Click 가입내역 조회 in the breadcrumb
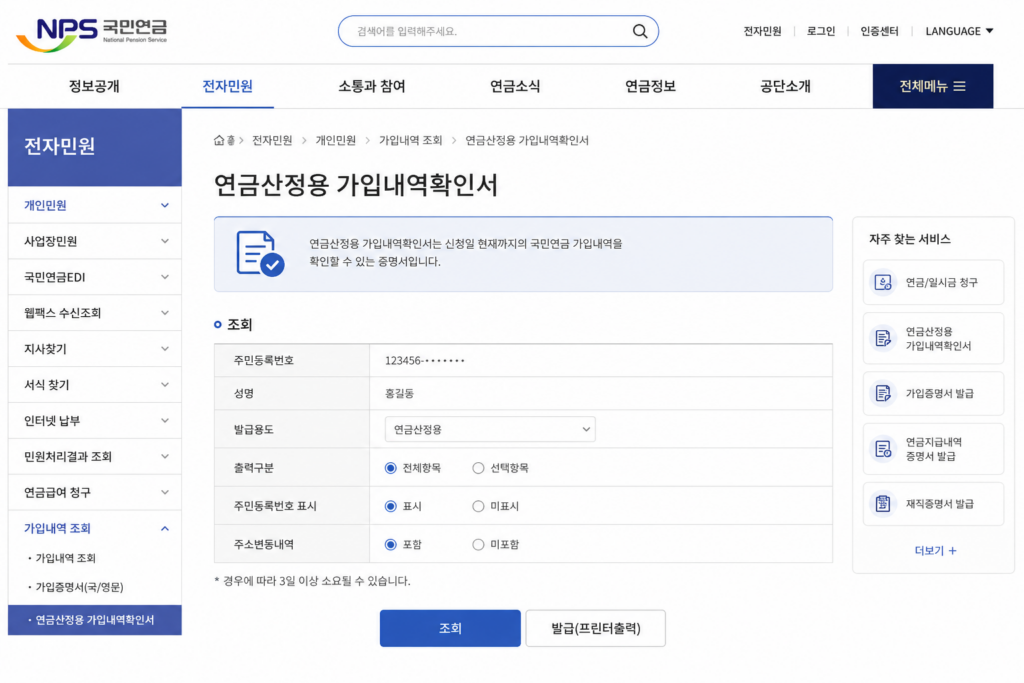Image resolution: width=1024 pixels, height=683 pixels. [411, 140]
